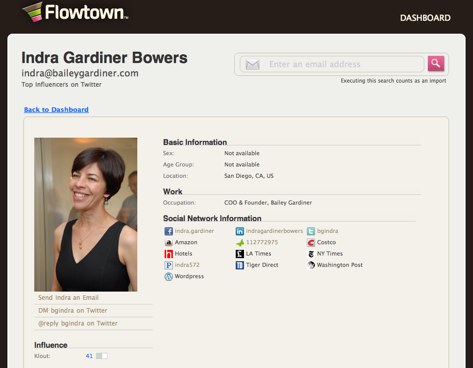Screen dimensions: 473x368
Task: Click the envelope icon in search box
Action: [252, 64]
